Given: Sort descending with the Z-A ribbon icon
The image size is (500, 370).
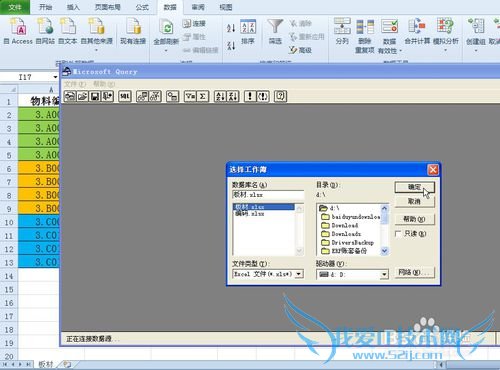Looking at the screenshot, I should point(231,45).
